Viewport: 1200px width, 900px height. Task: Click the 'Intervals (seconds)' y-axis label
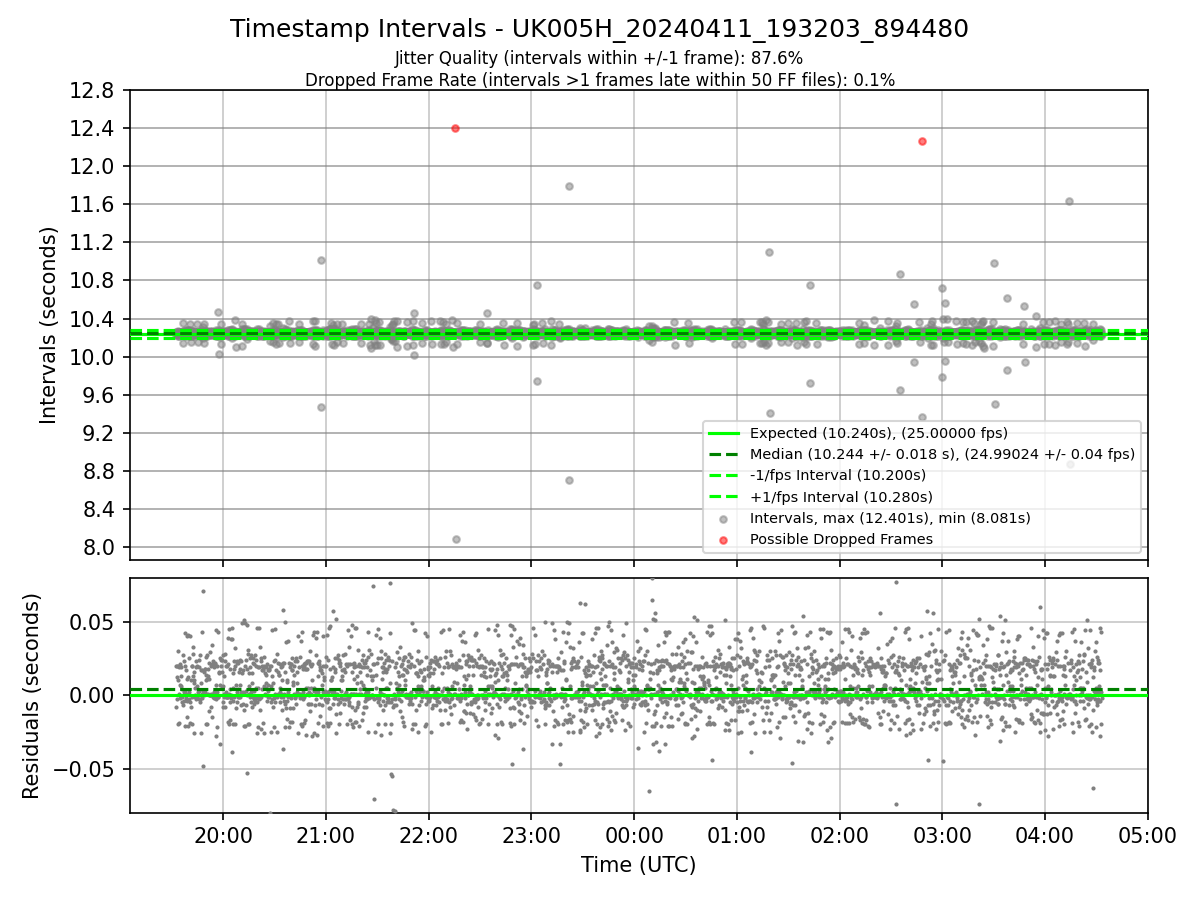pos(49,325)
